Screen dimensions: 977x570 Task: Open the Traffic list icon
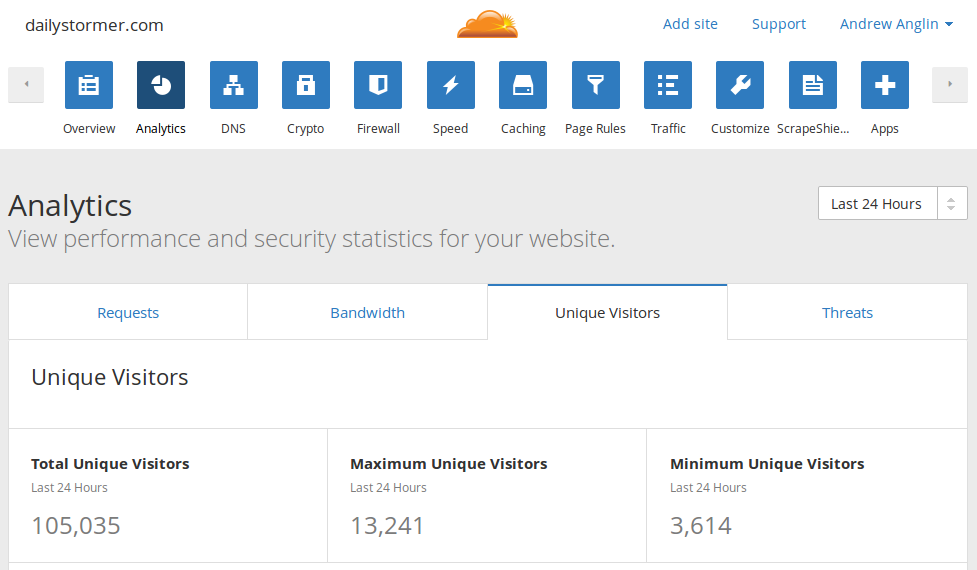pyautogui.click(x=668, y=85)
